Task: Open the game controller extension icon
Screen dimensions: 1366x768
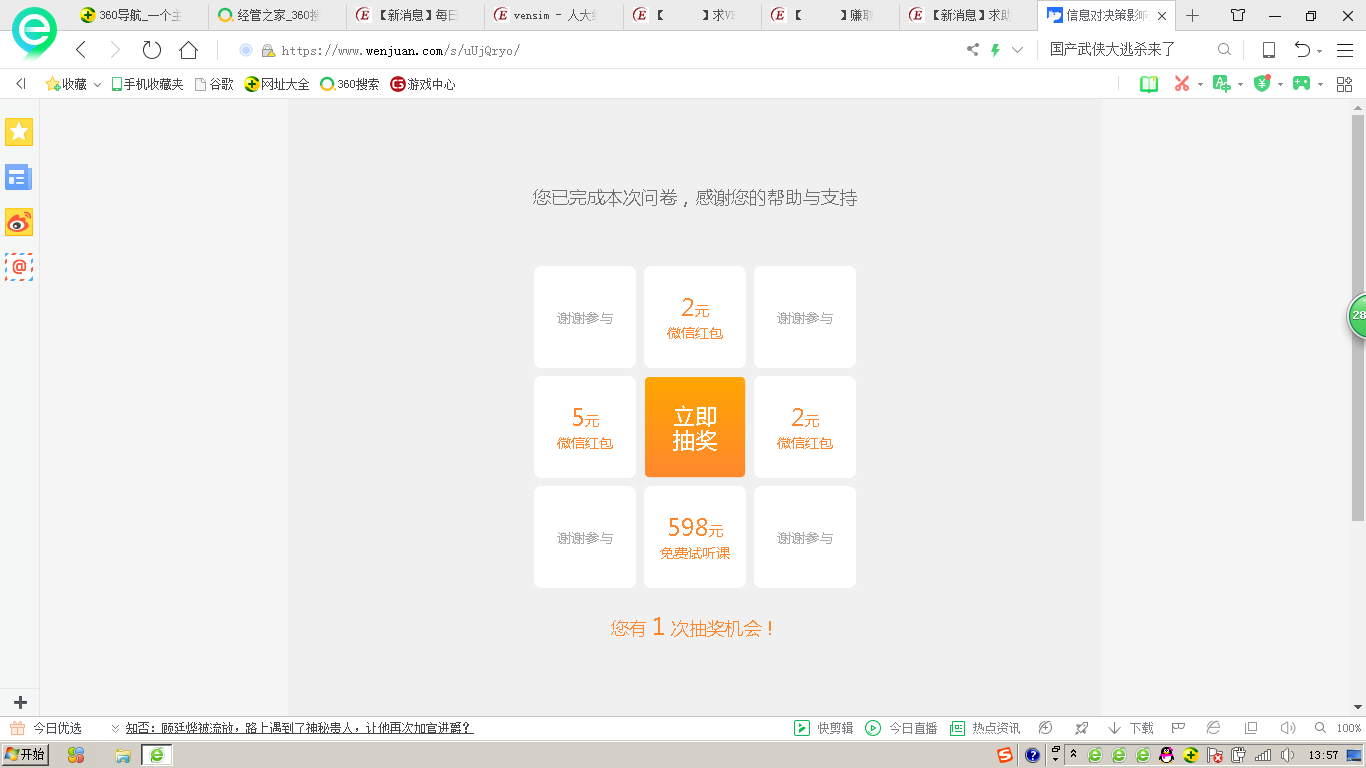Action: click(x=1301, y=84)
